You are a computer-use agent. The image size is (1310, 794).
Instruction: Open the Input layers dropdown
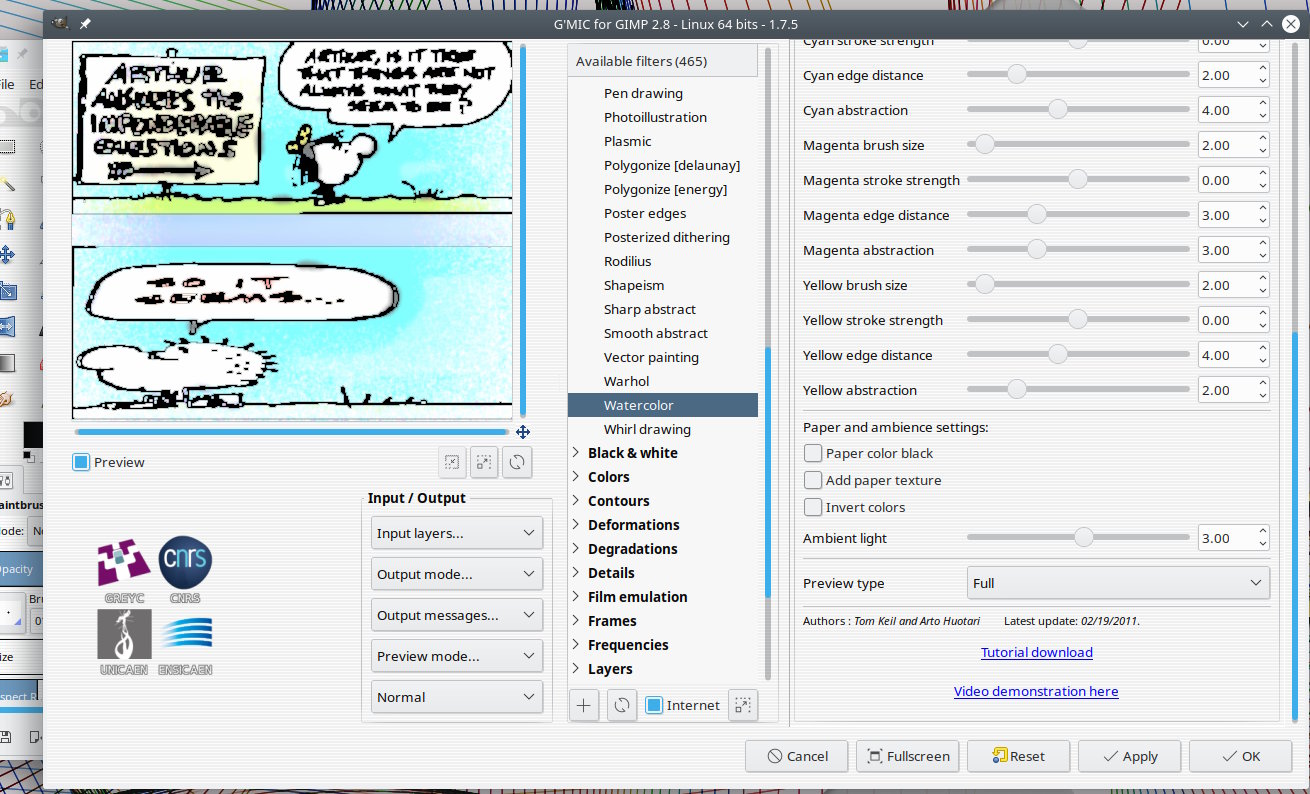point(457,533)
